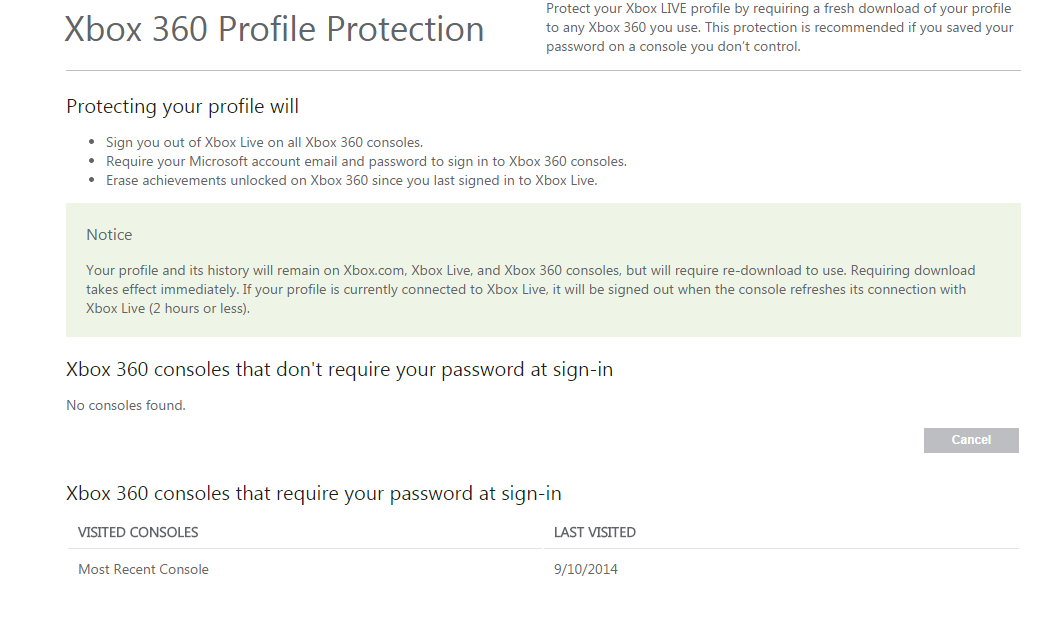Select the VISITED CONSOLES column header
1051x626 pixels.
138,532
